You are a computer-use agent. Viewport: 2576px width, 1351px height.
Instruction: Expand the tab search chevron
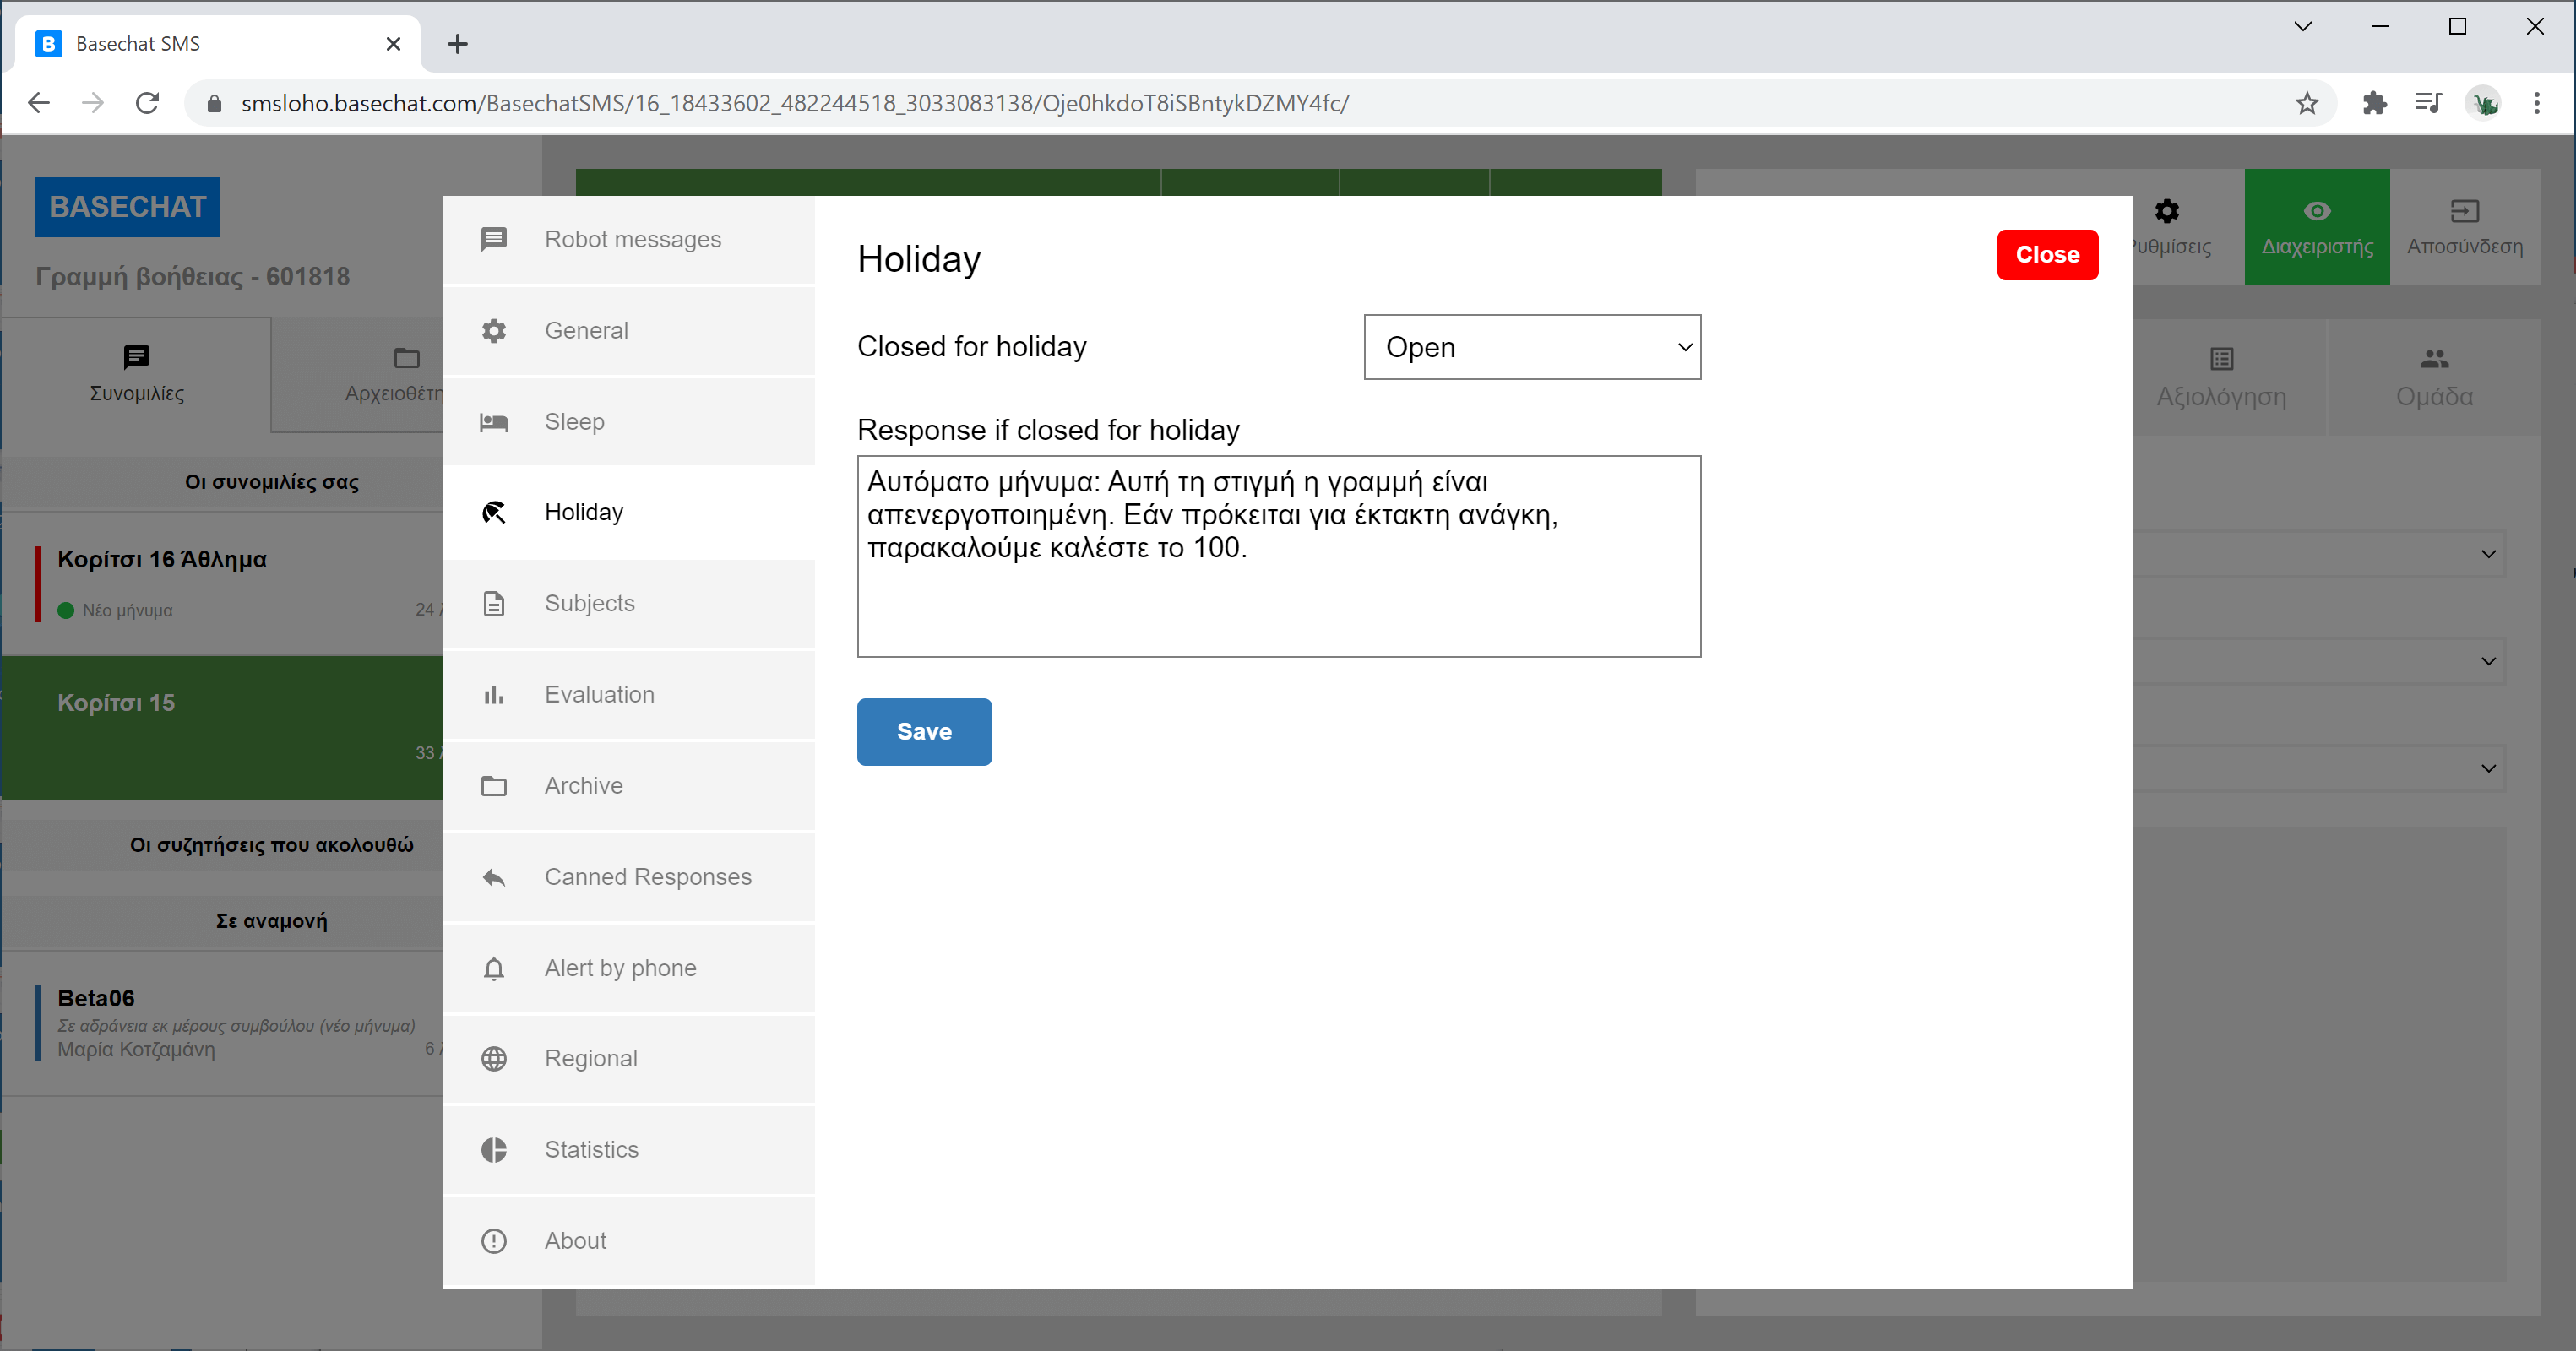2302,27
